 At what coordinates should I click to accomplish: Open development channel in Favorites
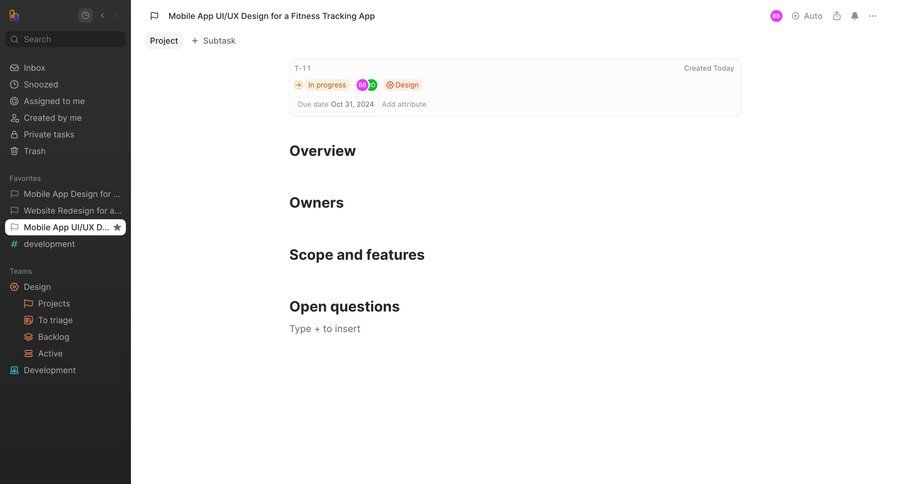click(65, 244)
